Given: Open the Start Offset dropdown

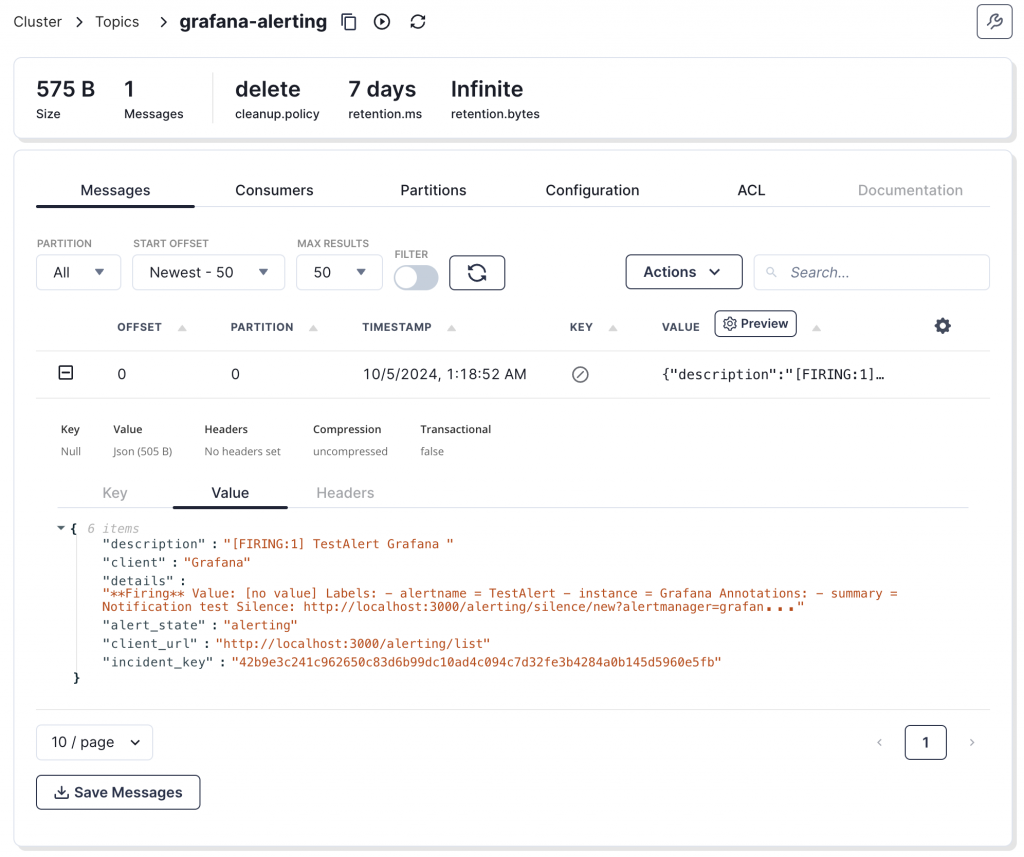Looking at the screenshot, I should 208,272.
